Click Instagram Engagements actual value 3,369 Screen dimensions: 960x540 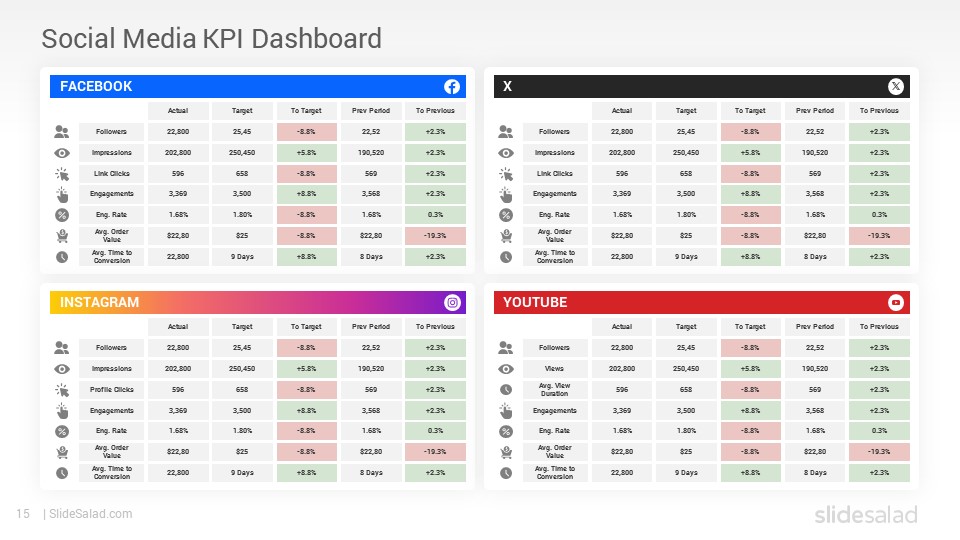point(178,411)
